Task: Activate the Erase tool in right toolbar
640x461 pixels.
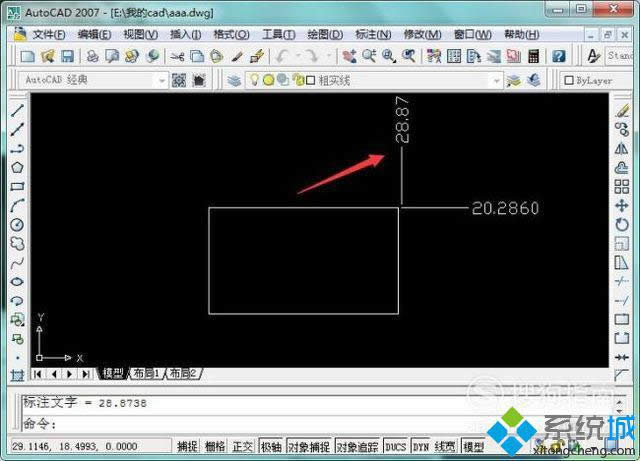Action: [623, 110]
